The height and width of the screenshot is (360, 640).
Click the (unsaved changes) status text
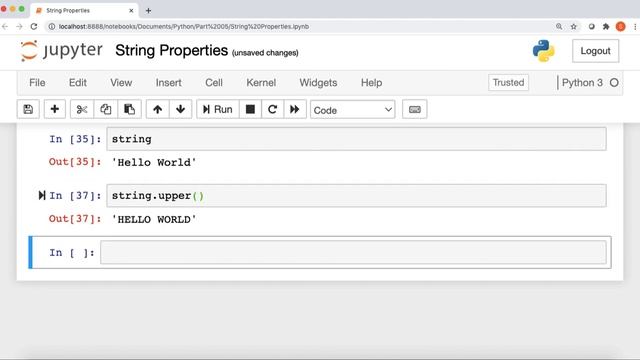click(x=265, y=53)
